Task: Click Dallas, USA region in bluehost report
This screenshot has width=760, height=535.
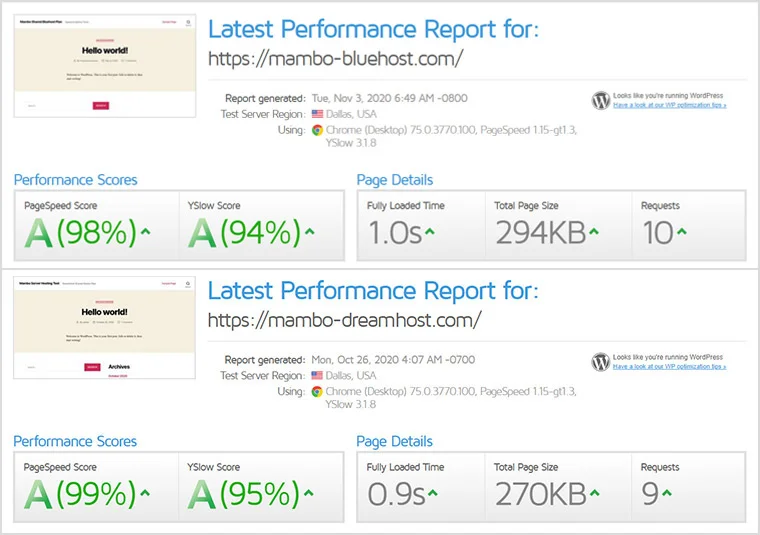Action: [x=351, y=114]
